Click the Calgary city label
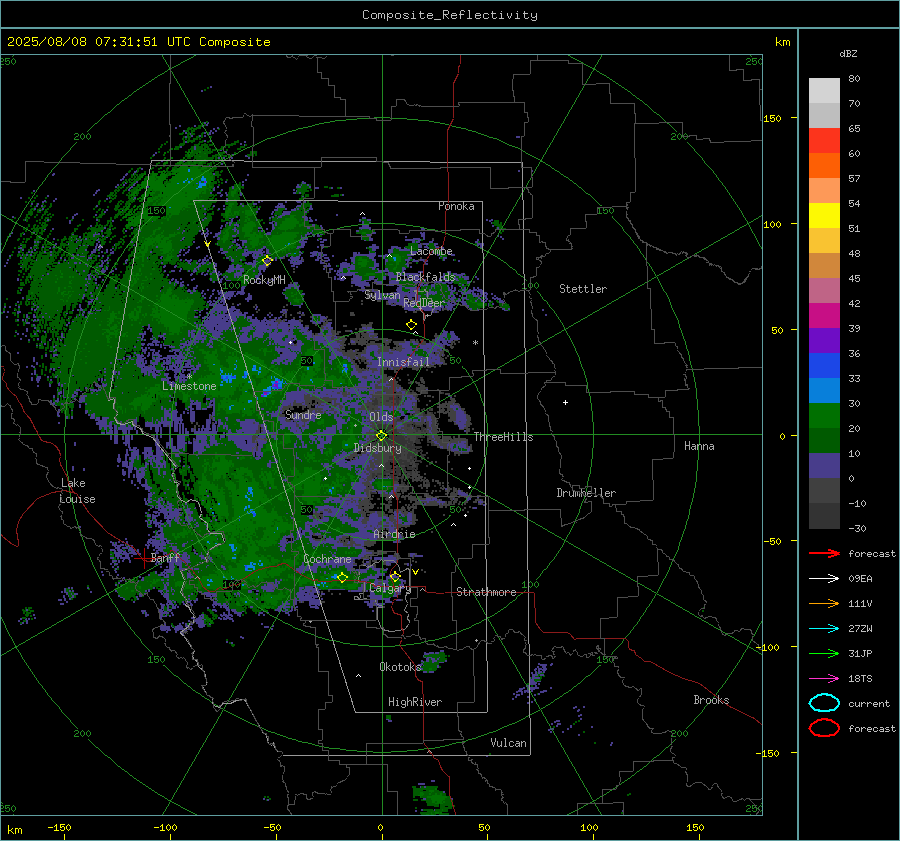Screen dimensions: 900x841 click(390, 588)
